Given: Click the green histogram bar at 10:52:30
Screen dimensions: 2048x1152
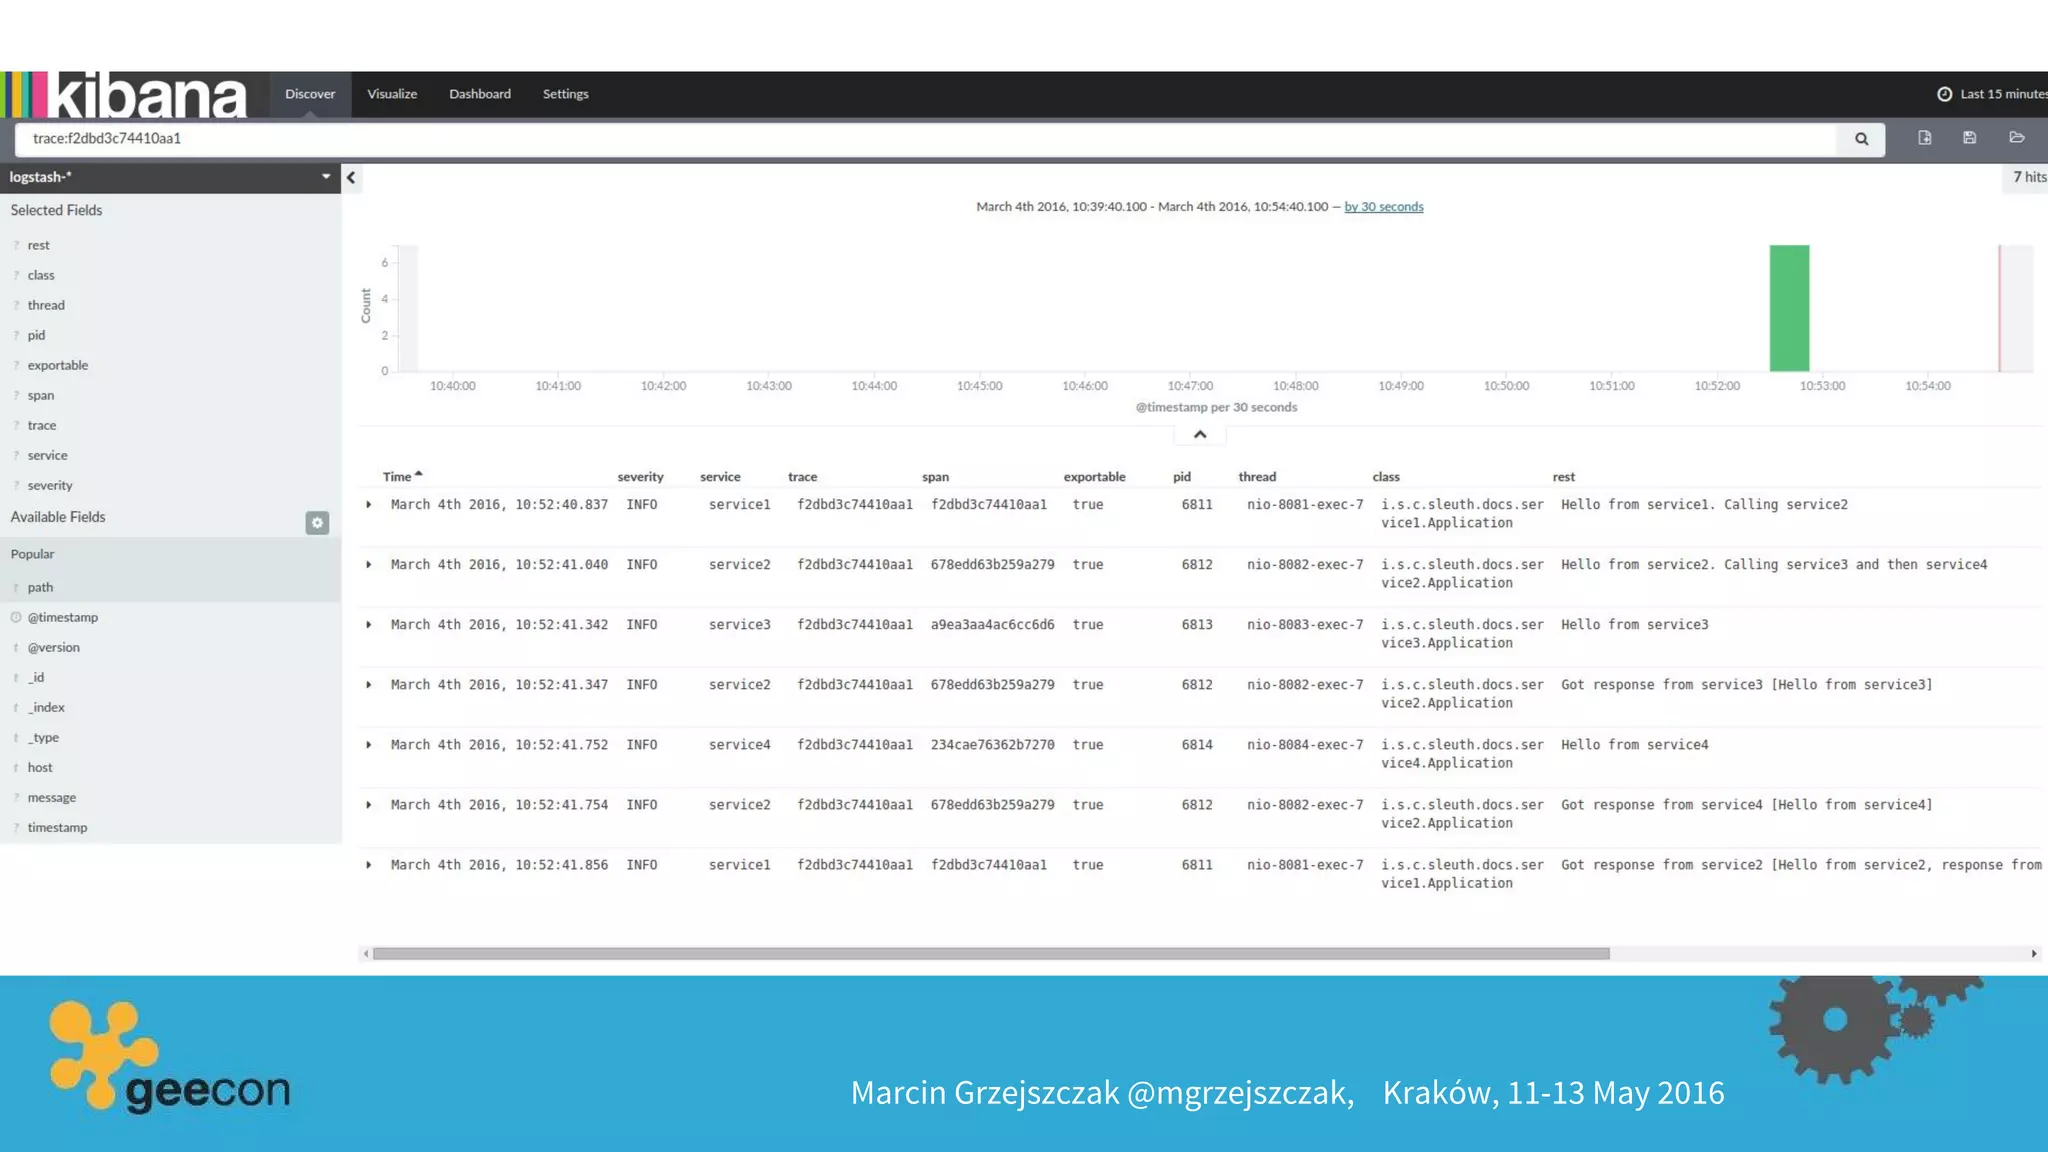Looking at the screenshot, I should pos(1789,308).
